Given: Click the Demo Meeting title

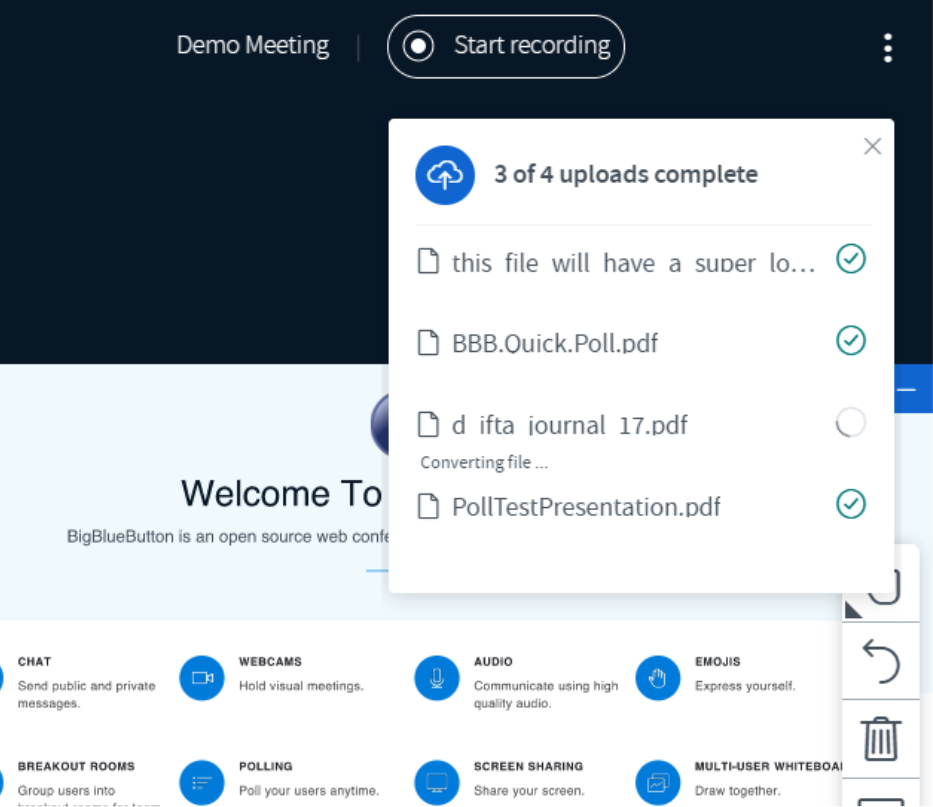Looking at the screenshot, I should point(252,45).
